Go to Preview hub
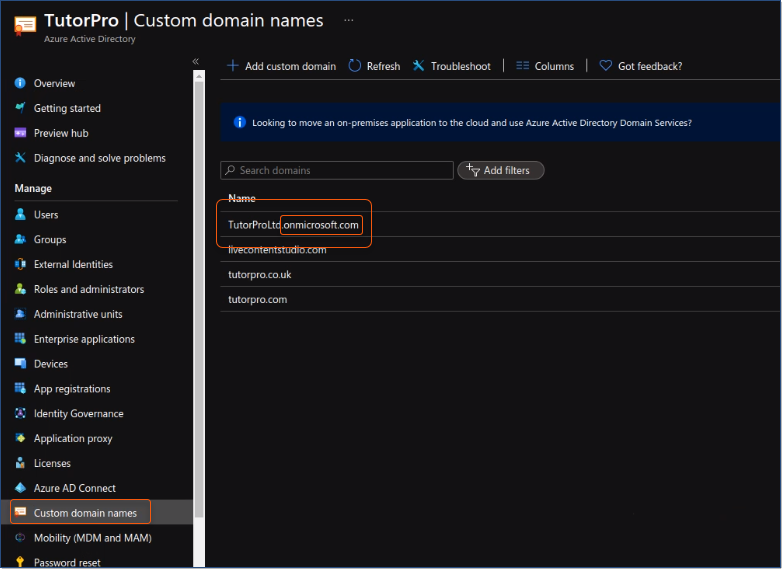784x571 pixels. click(x=61, y=134)
